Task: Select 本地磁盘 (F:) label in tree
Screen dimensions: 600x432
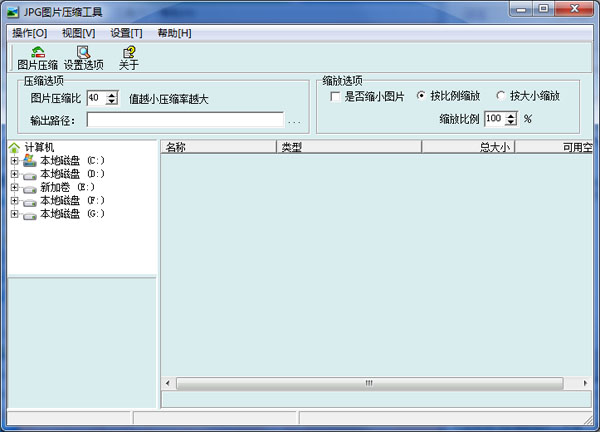Action: click(x=72, y=201)
